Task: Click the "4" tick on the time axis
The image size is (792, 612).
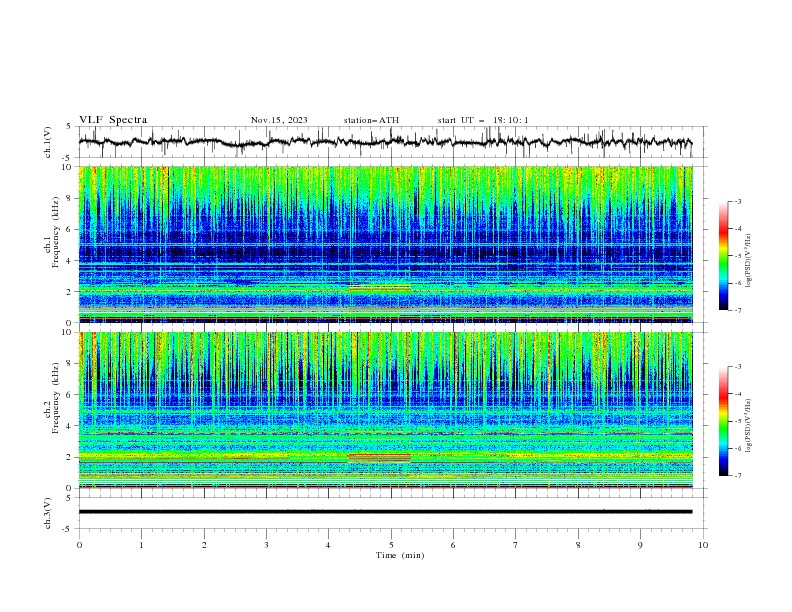Action: [328, 545]
